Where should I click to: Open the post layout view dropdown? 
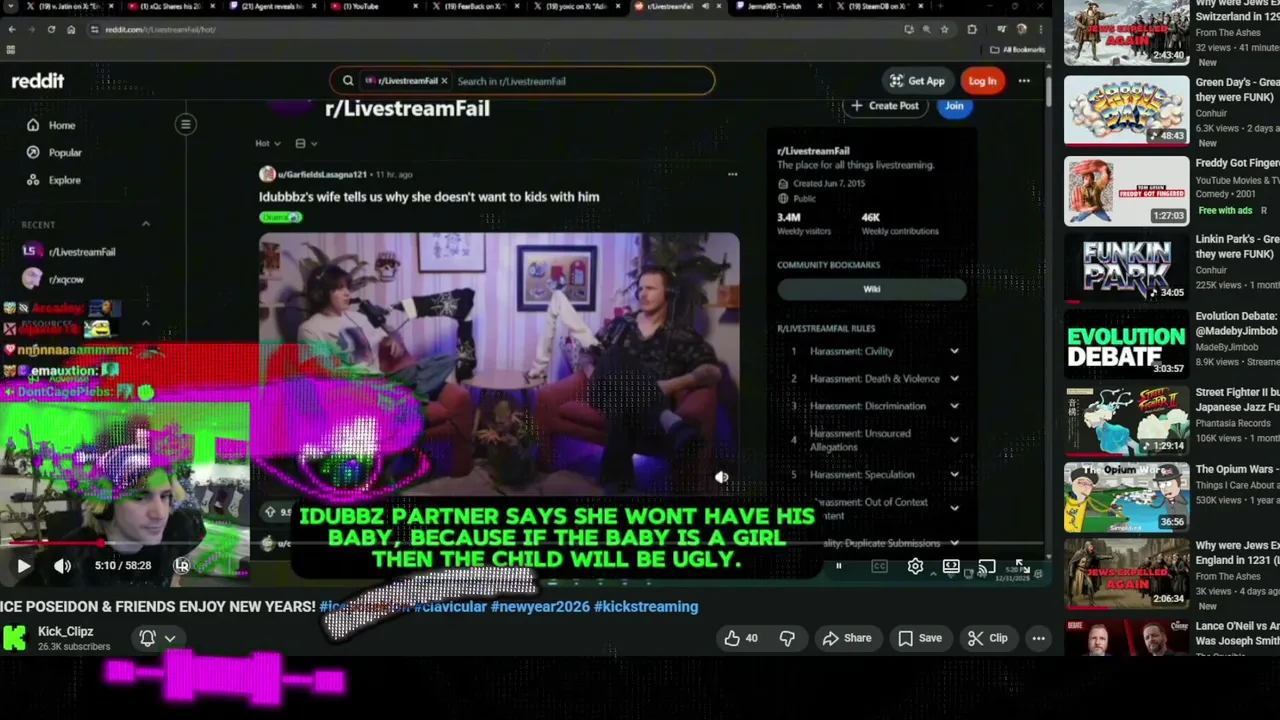click(306, 143)
